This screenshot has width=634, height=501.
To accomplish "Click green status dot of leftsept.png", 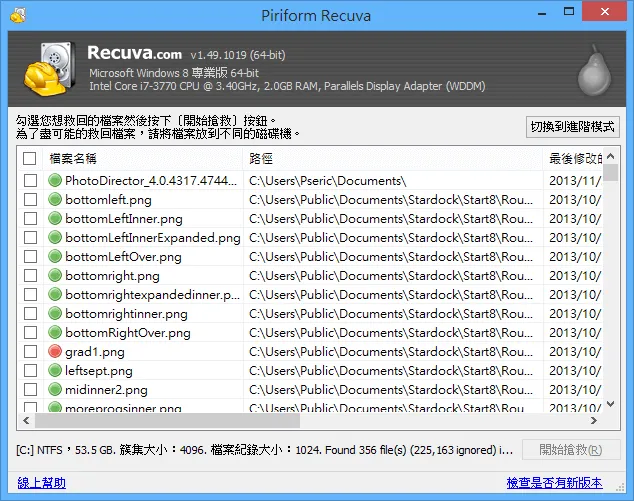I will point(55,370).
